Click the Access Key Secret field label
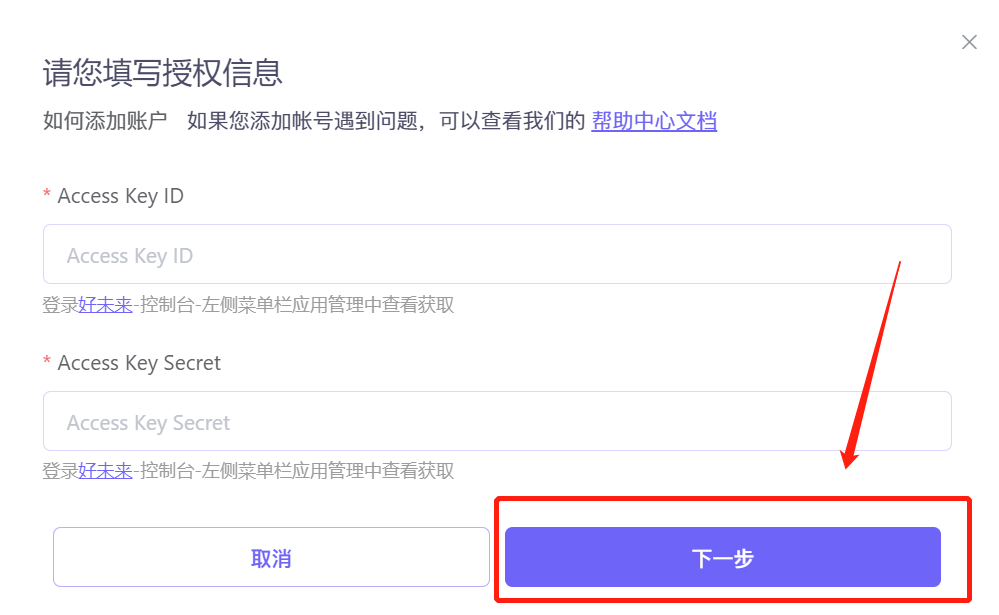This screenshot has height=615, width=999. tap(139, 363)
